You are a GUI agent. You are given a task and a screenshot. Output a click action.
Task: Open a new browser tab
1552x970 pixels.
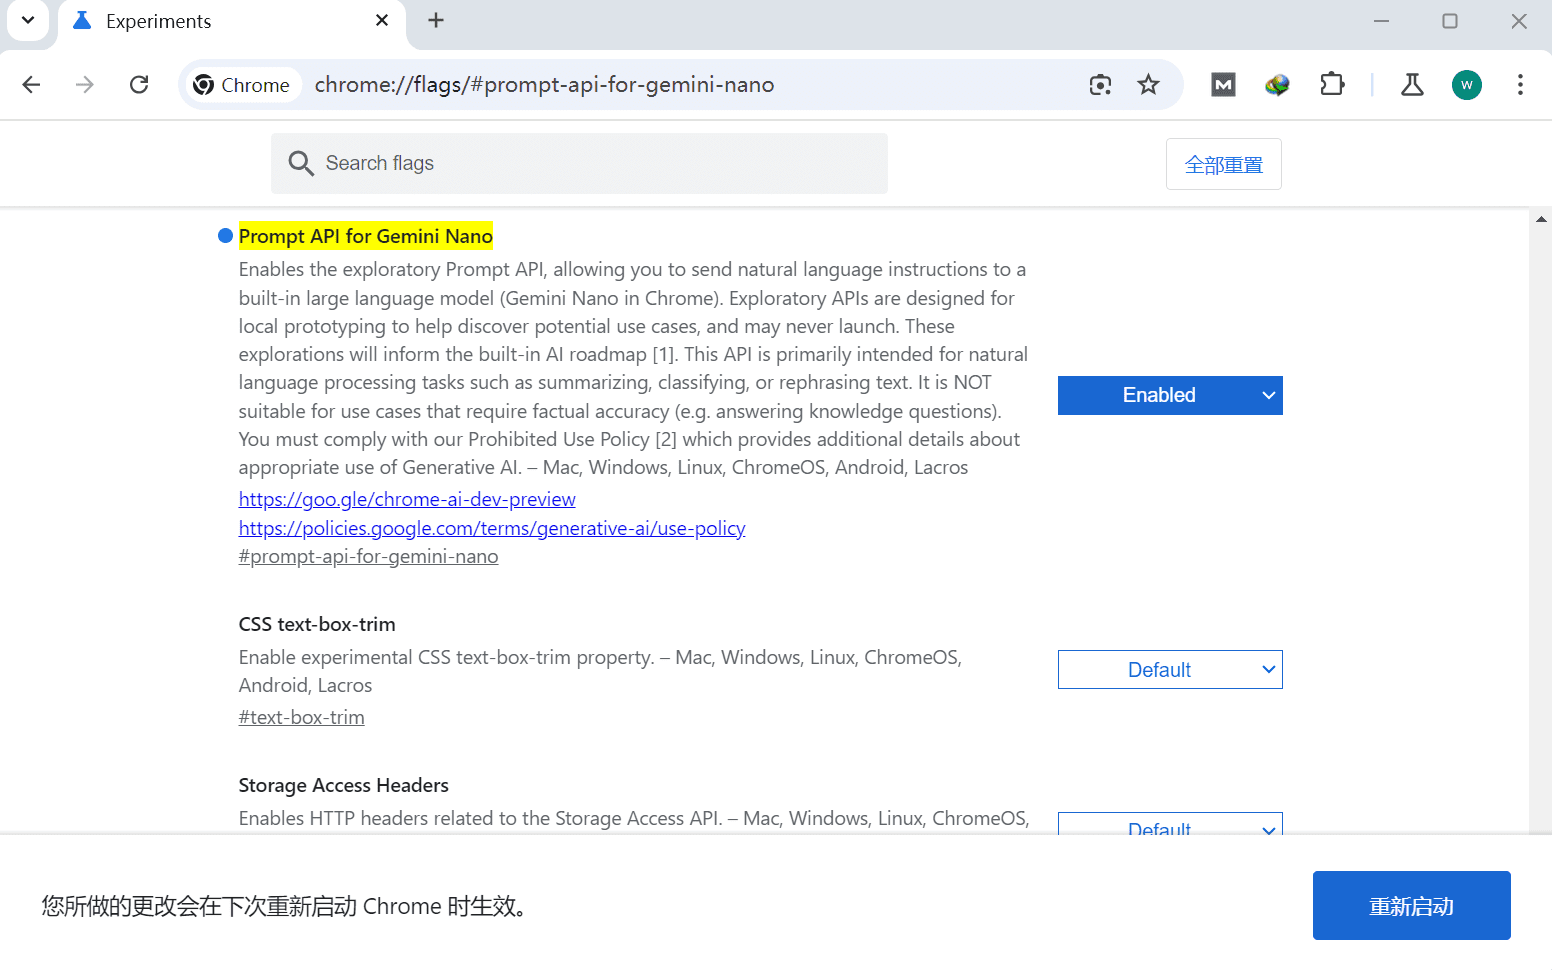click(x=435, y=20)
